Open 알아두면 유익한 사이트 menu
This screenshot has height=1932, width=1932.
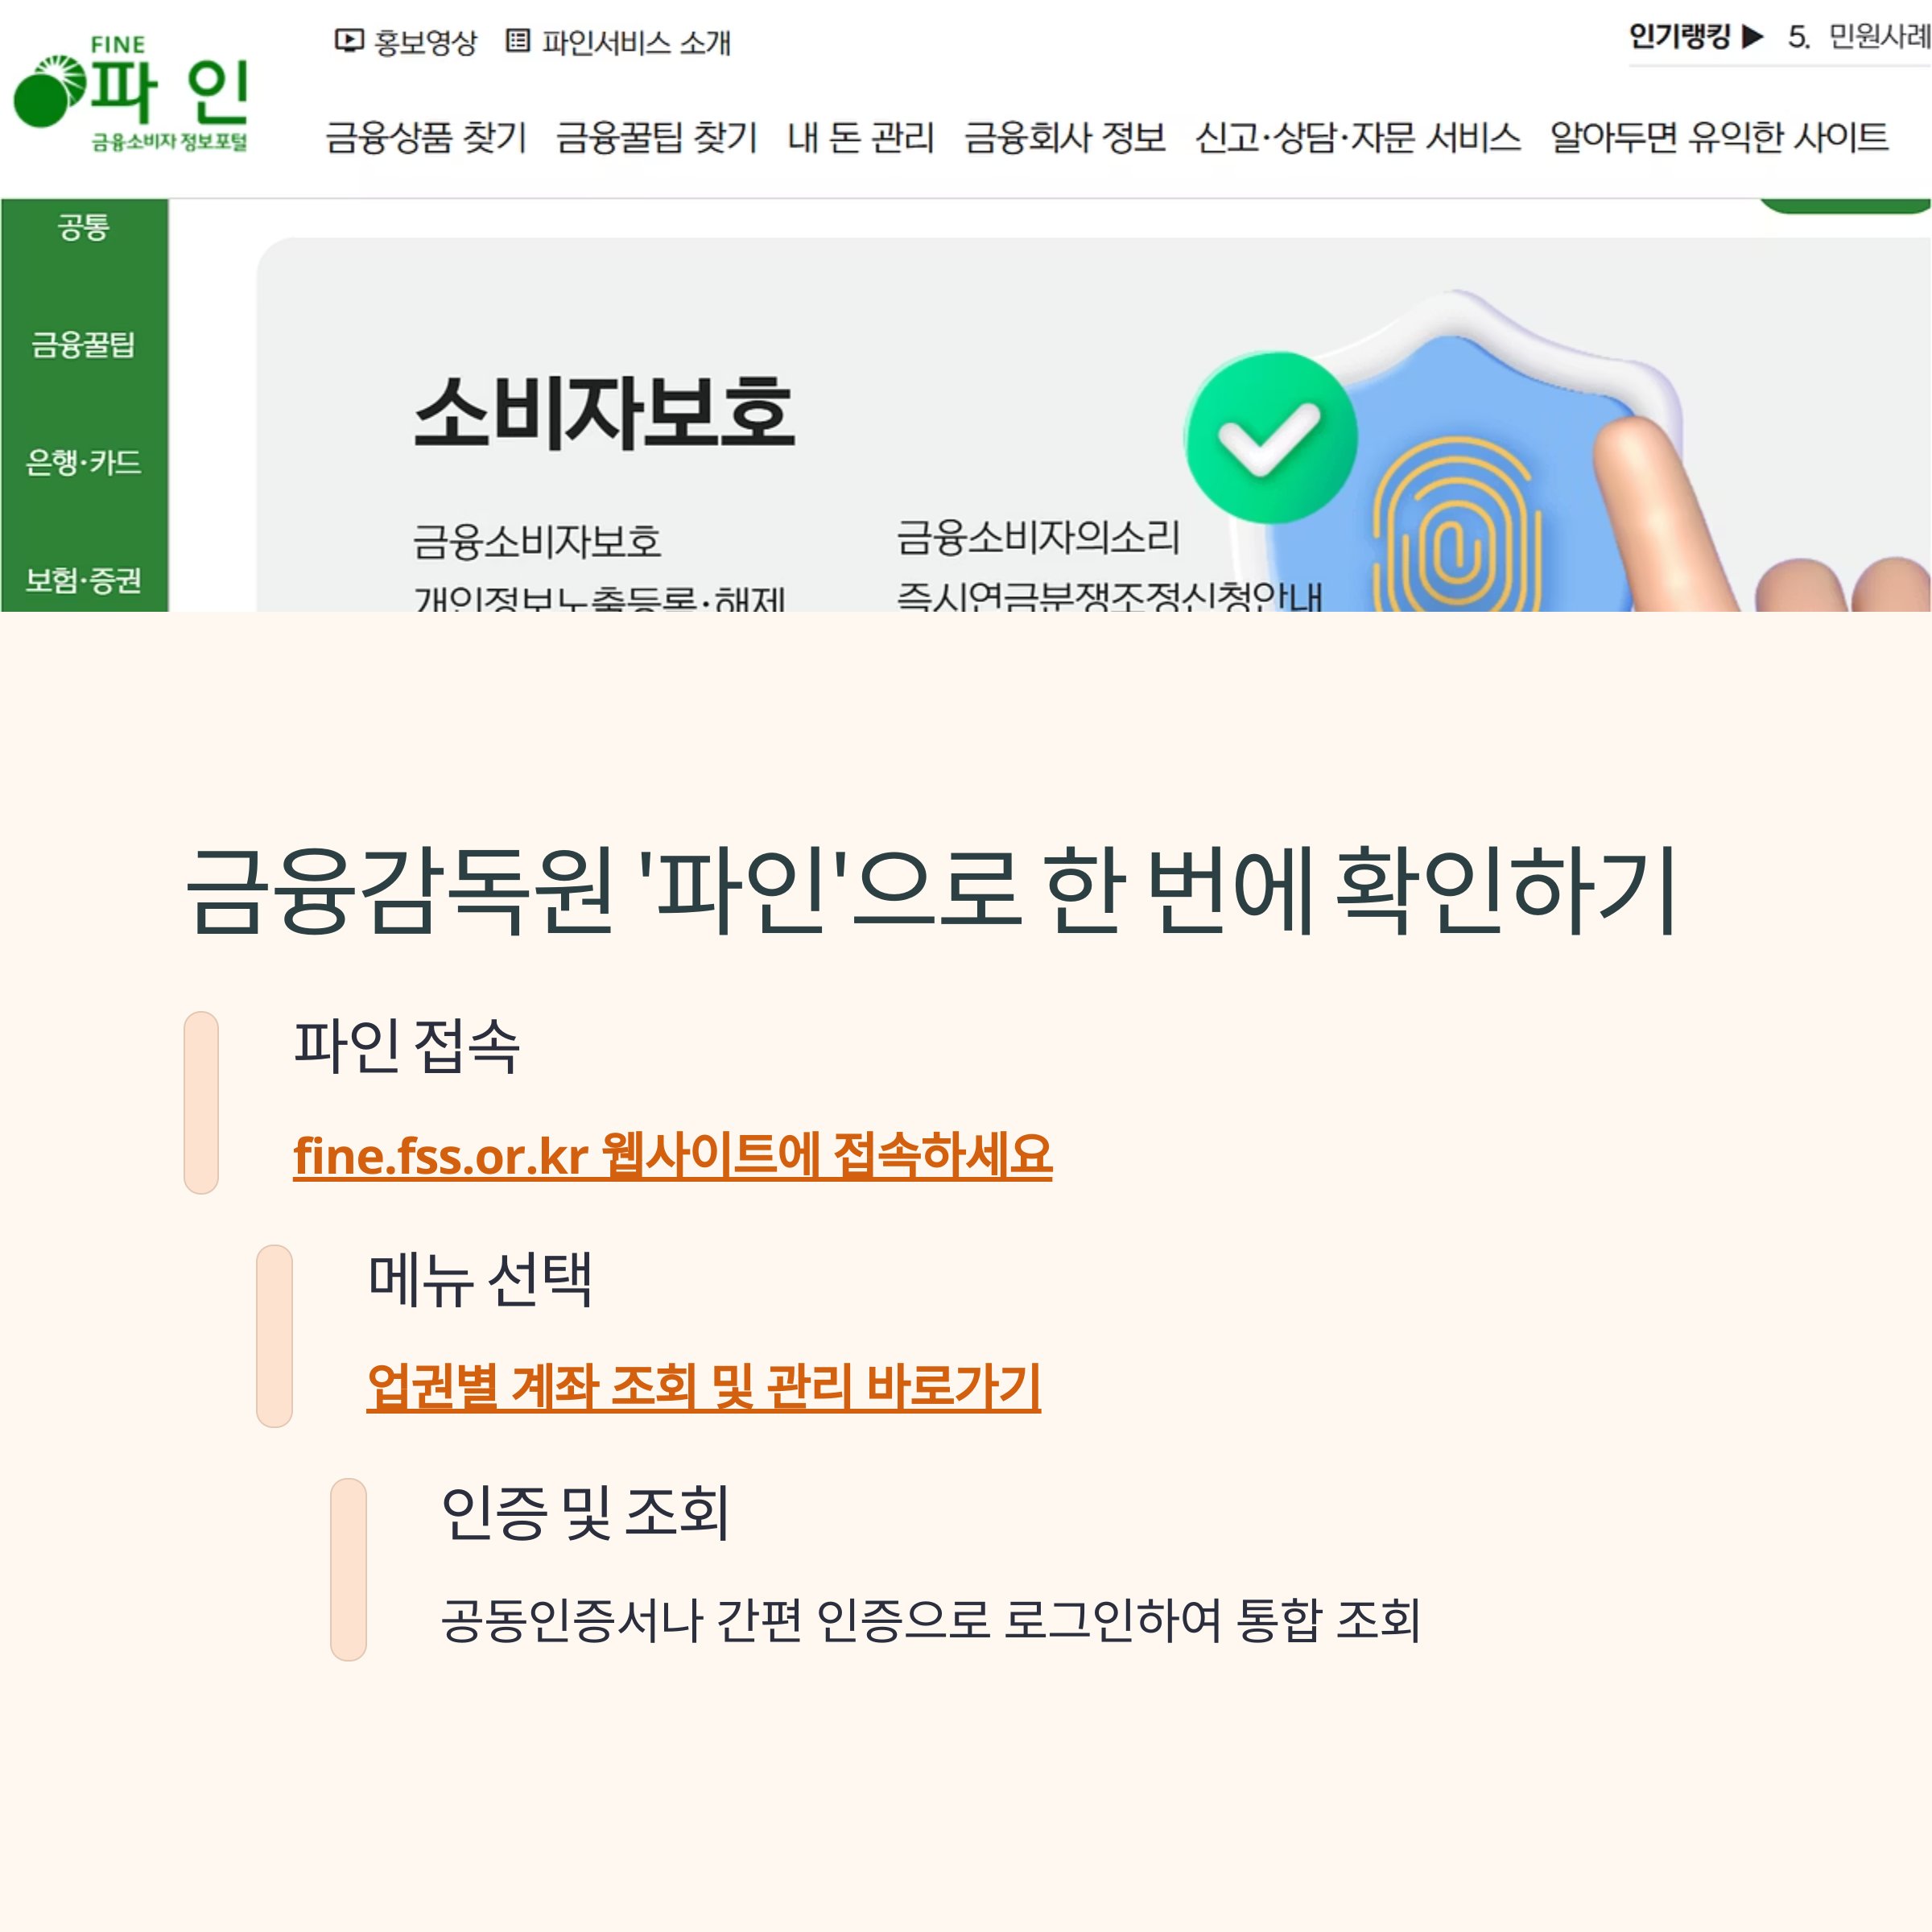click(1719, 137)
